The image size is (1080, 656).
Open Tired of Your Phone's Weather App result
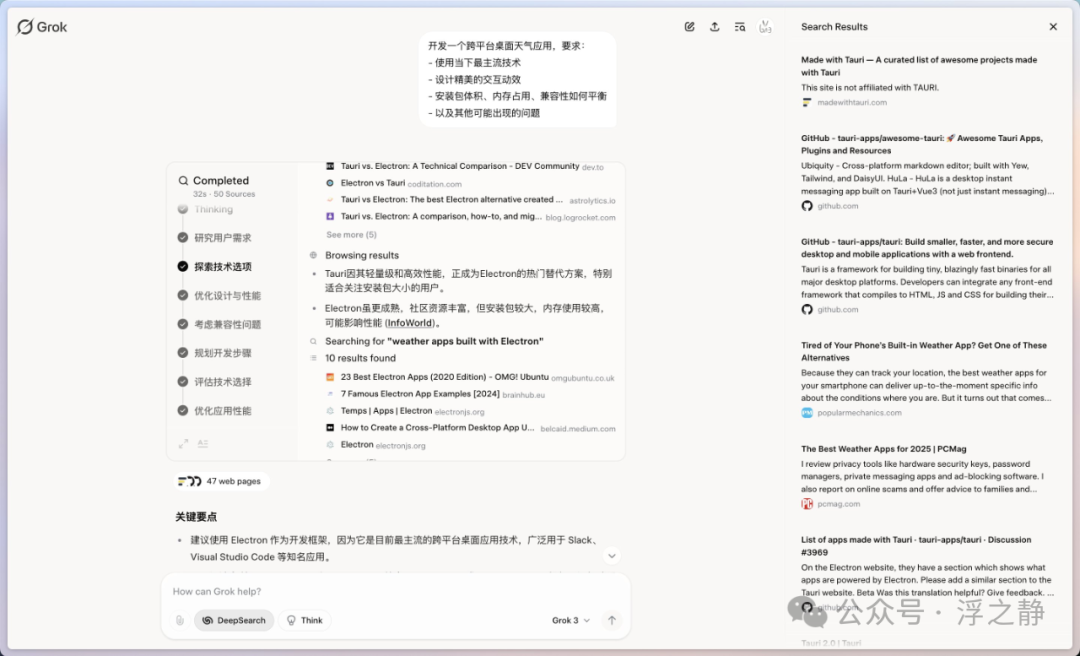click(x=924, y=351)
